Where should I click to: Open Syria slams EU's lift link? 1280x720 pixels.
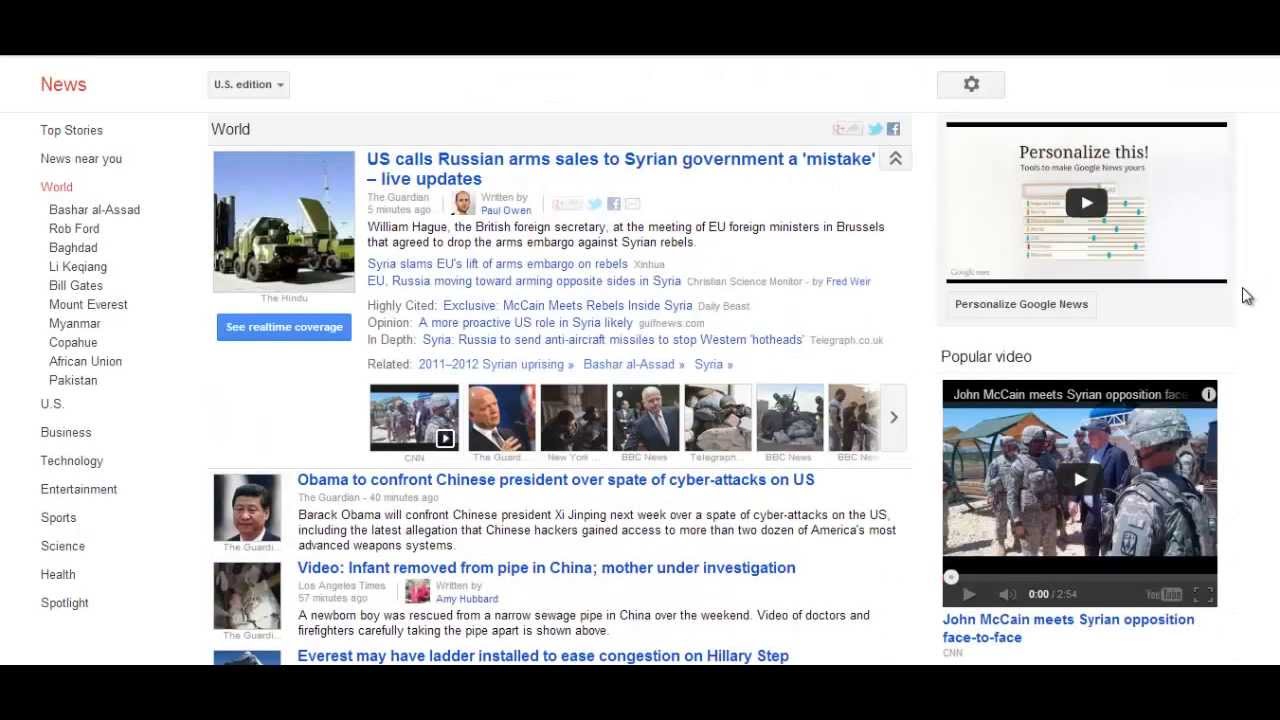coord(497,264)
